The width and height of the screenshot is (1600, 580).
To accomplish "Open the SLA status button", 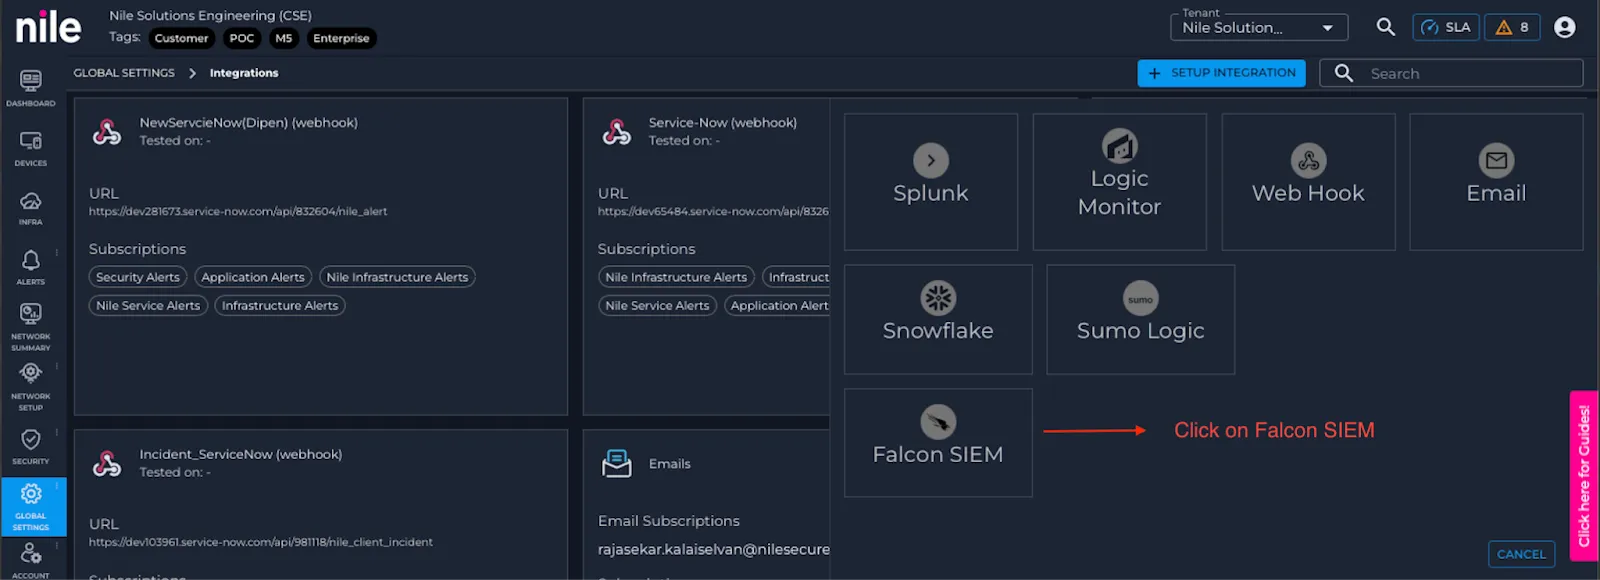I will [1446, 27].
